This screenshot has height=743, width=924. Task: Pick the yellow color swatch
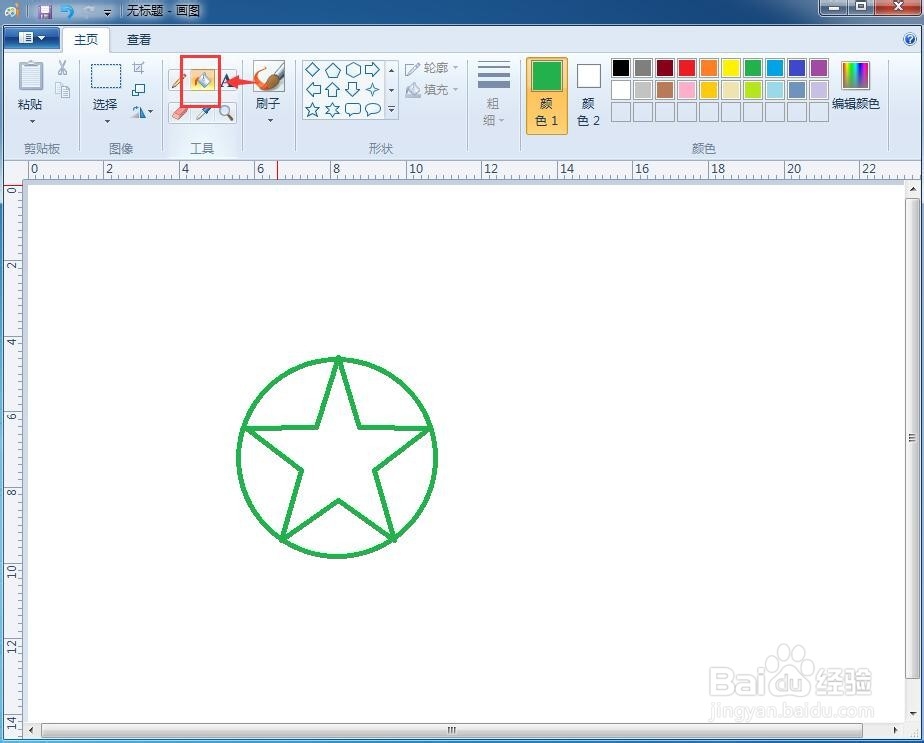click(x=731, y=68)
